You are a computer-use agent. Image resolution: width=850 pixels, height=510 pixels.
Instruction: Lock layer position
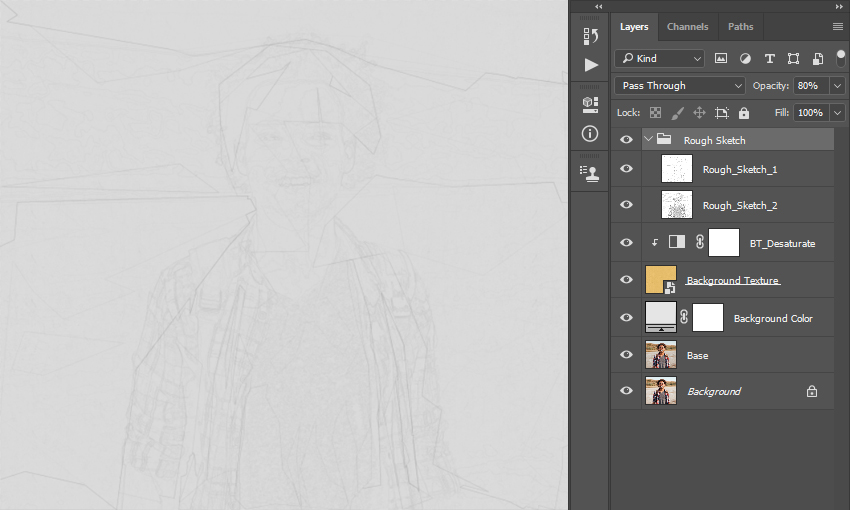click(x=699, y=113)
